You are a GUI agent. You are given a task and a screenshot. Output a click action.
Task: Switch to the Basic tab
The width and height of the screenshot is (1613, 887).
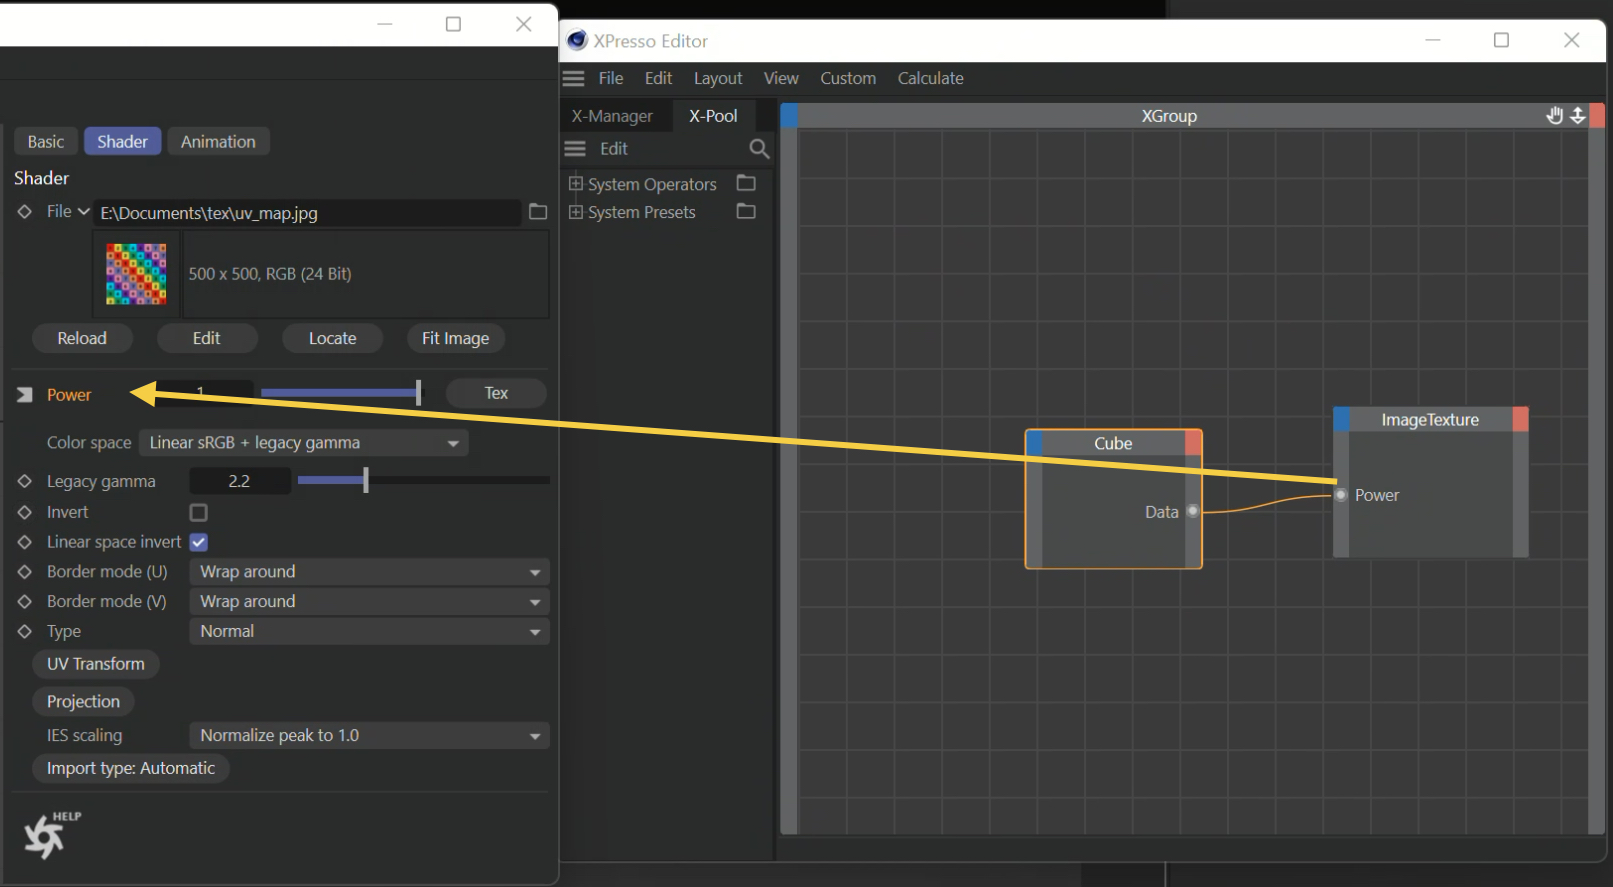46,142
